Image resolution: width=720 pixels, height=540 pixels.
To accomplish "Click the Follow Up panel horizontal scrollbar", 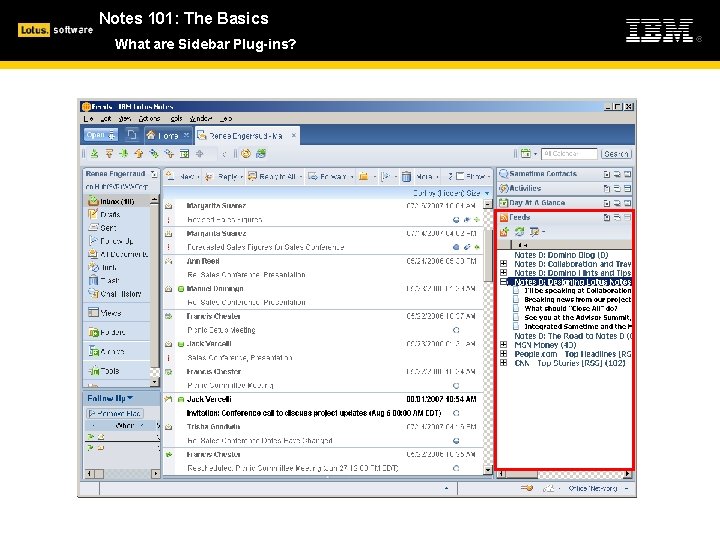I will [x=122, y=473].
